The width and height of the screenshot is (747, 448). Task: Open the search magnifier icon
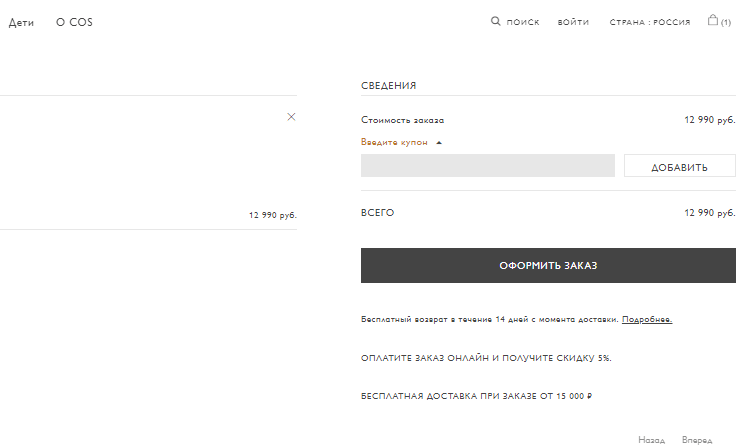coord(495,21)
